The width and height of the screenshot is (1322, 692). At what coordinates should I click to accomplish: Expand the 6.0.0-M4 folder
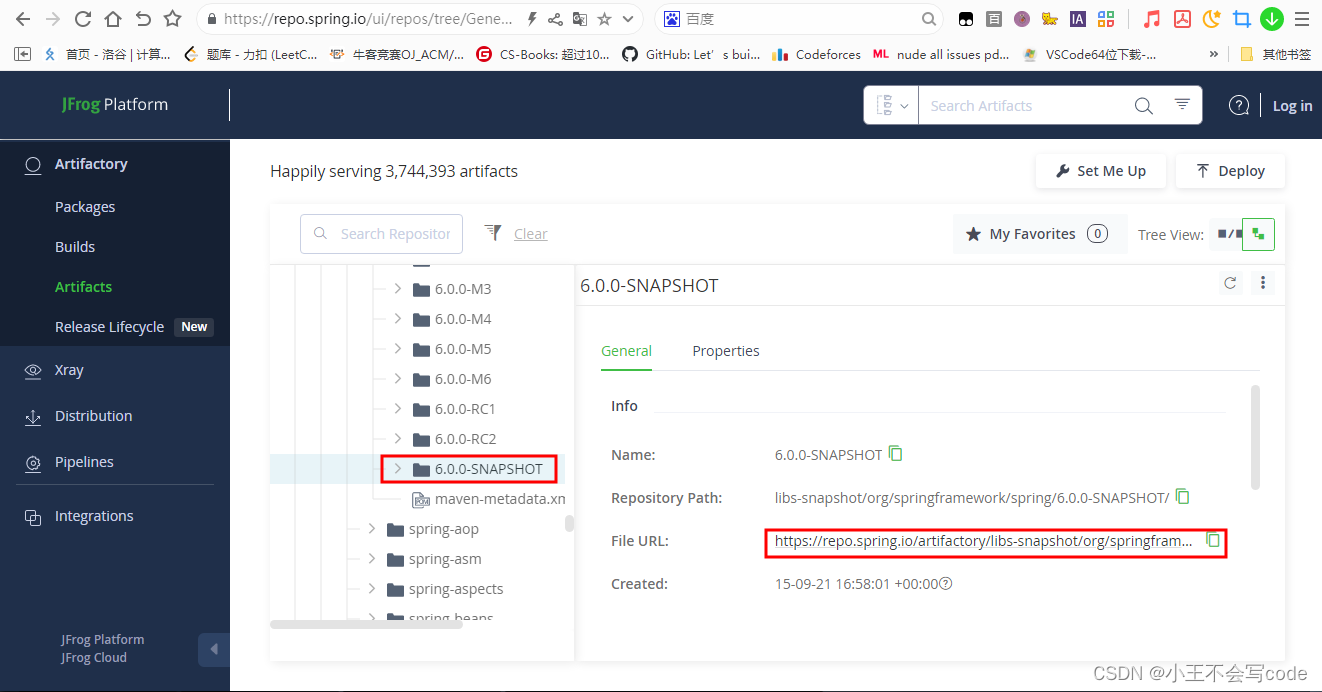coord(397,319)
